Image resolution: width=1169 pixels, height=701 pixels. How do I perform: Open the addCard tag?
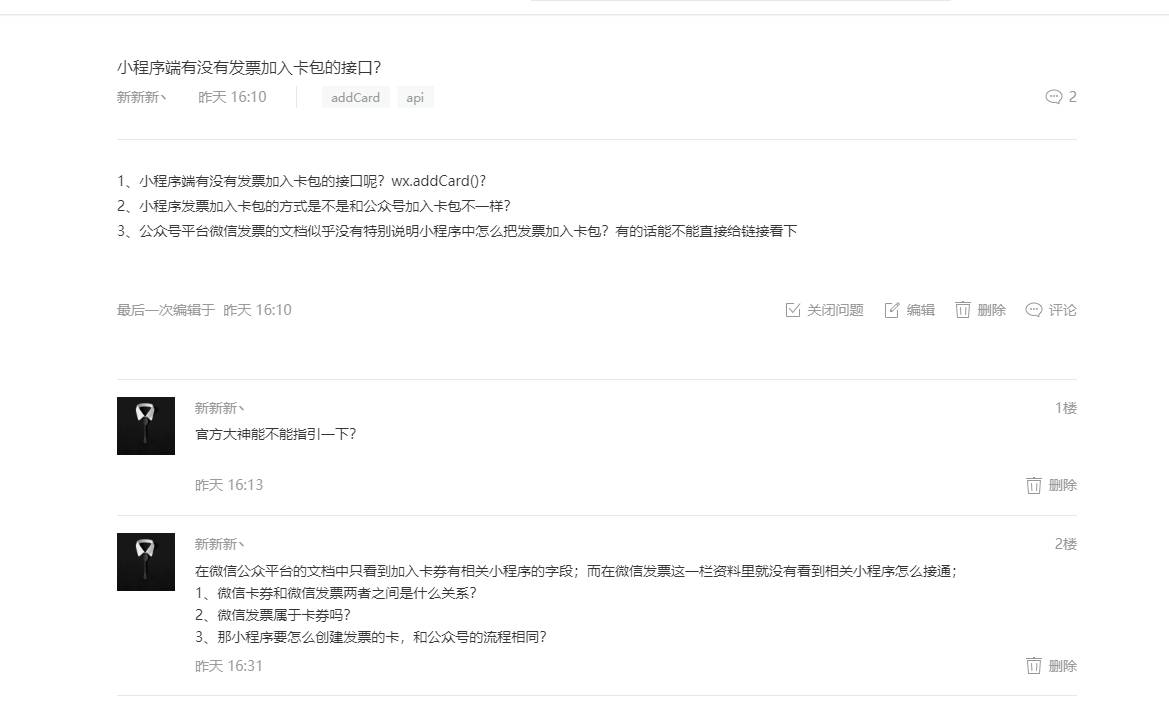356,98
